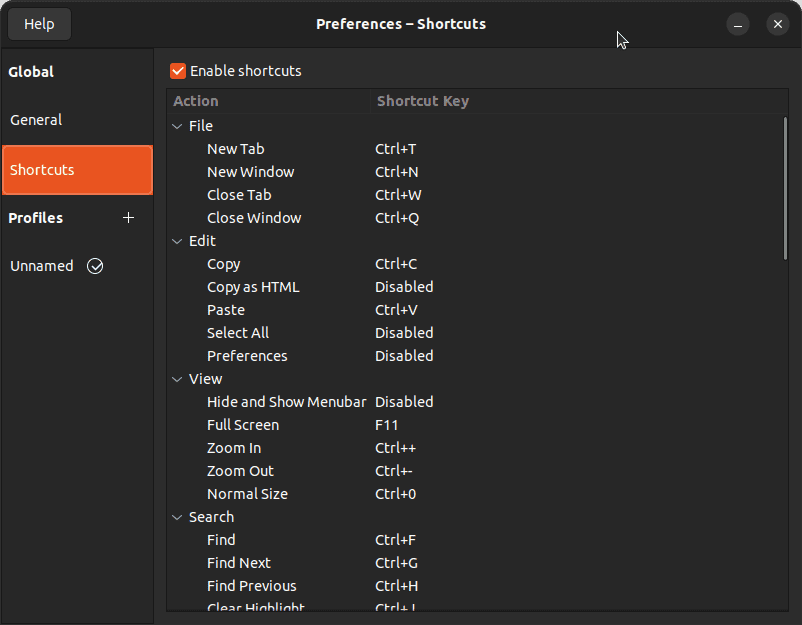Select the Copy action row
Image resolution: width=802 pixels, height=625 pixels.
224,264
